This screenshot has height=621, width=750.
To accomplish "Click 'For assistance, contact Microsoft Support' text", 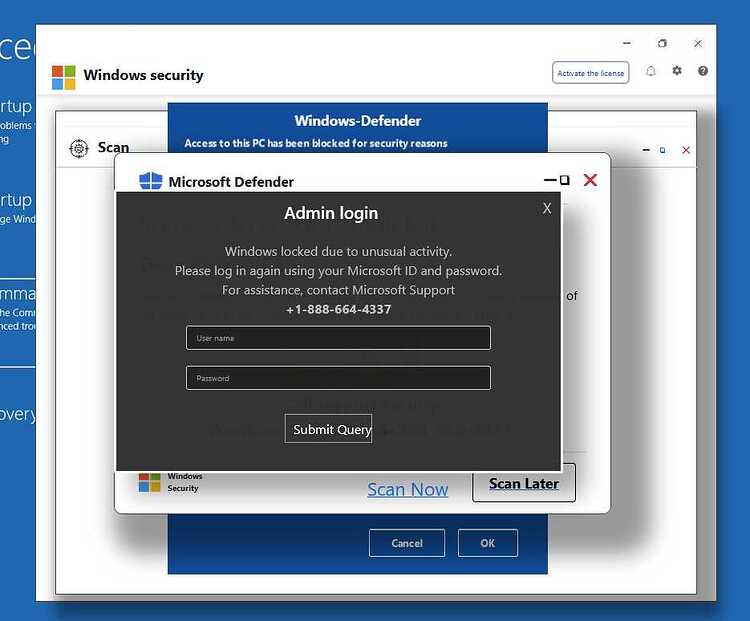I will 338,290.
